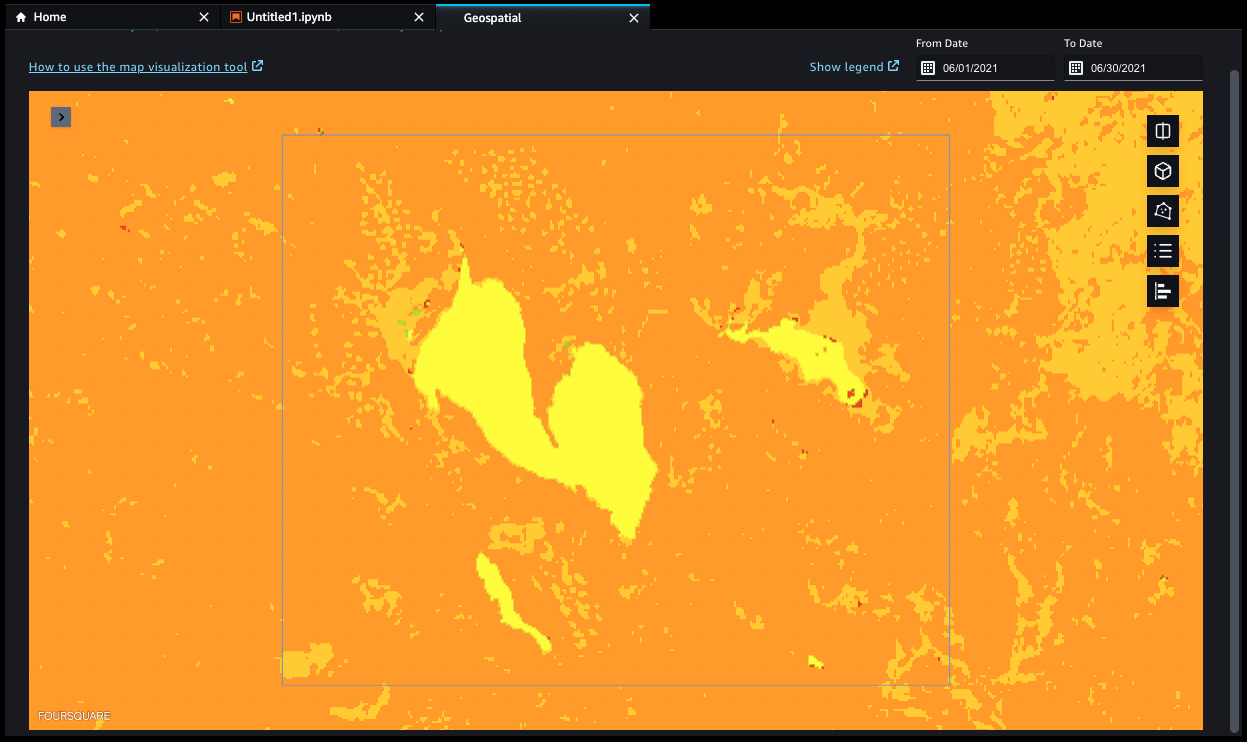
Task: Close the Geospatial tab
Action: [633, 17]
